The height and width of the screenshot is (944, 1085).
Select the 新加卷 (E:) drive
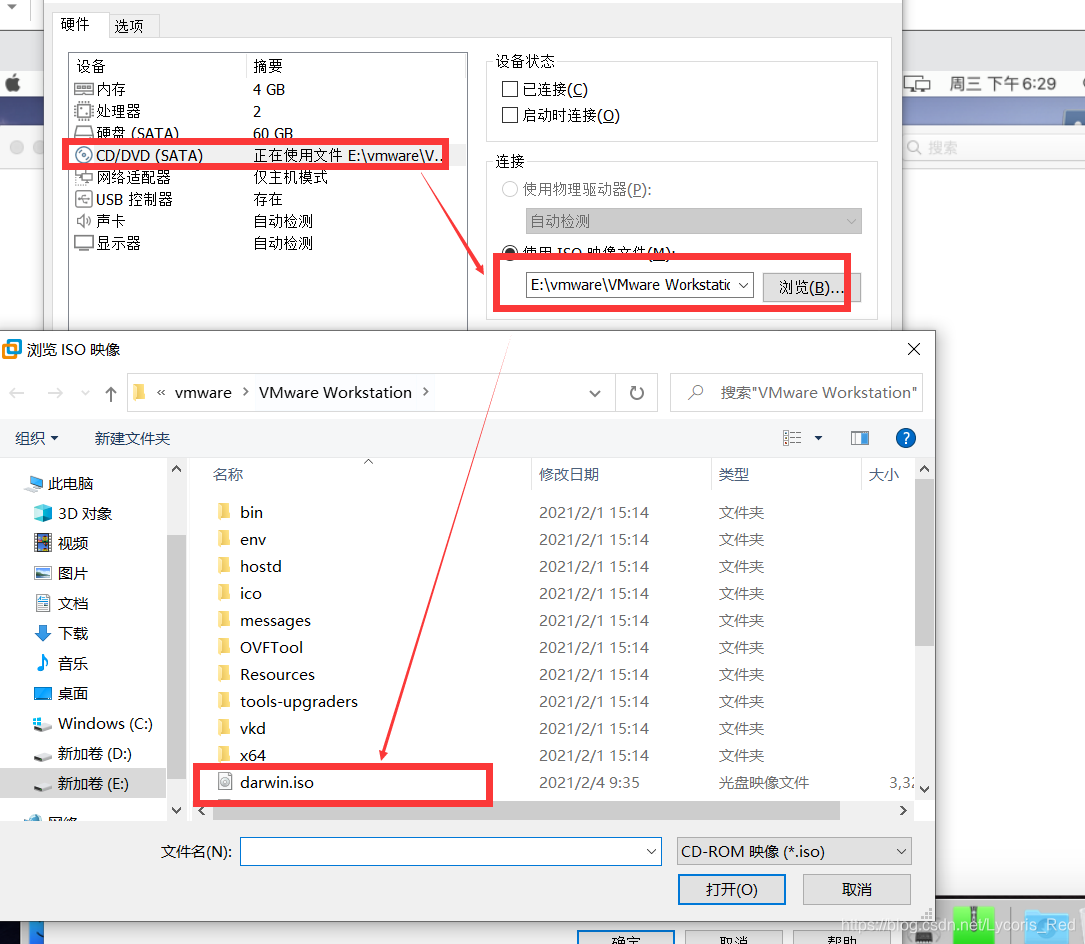[82, 784]
